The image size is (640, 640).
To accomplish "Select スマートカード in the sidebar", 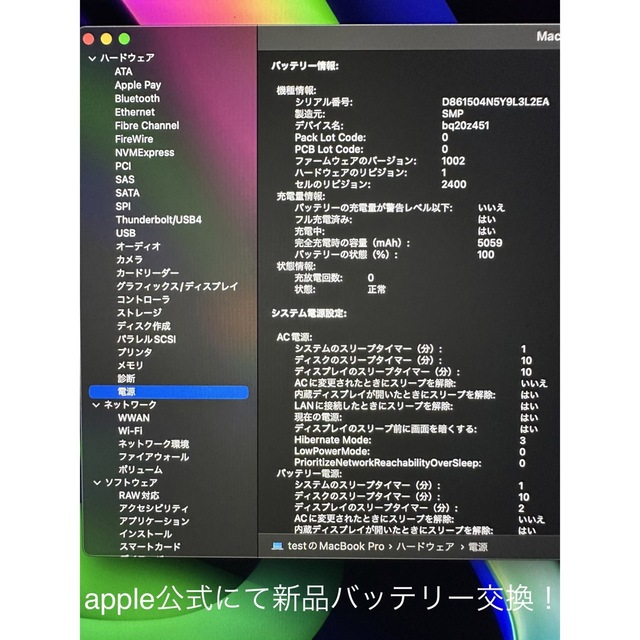I will (150, 547).
